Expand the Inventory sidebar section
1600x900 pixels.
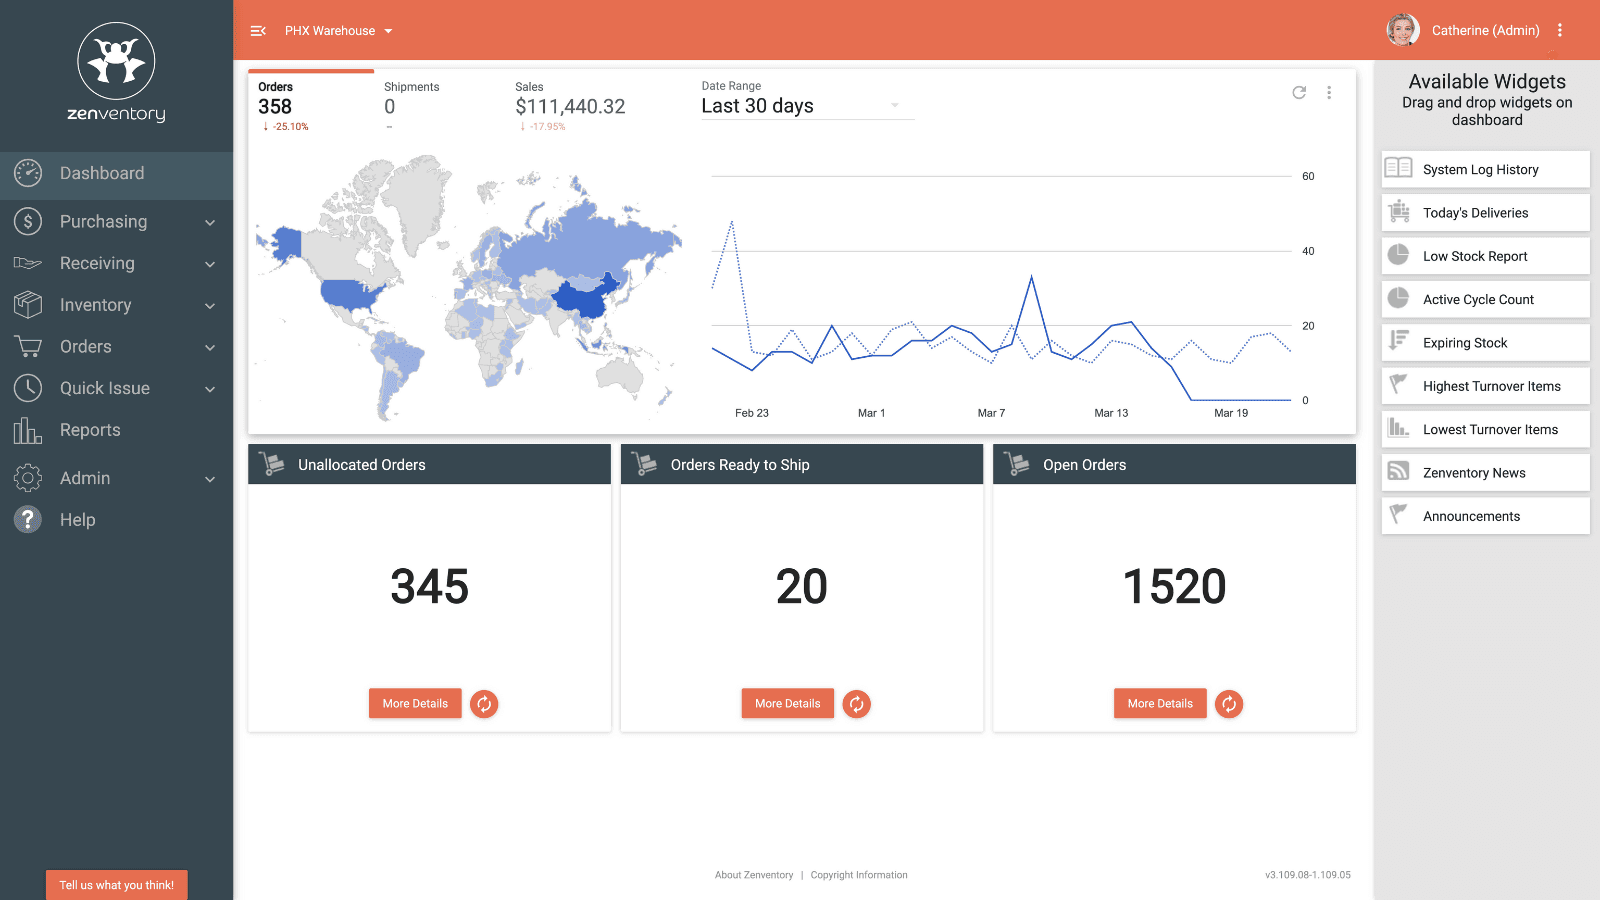point(116,305)
